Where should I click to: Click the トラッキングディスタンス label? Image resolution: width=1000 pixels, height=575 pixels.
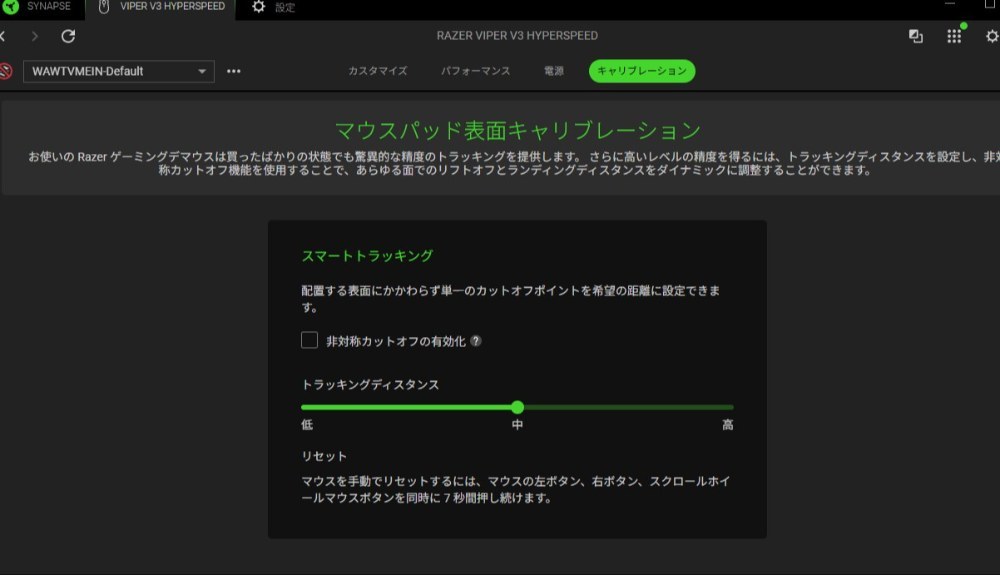click(371, 385)
